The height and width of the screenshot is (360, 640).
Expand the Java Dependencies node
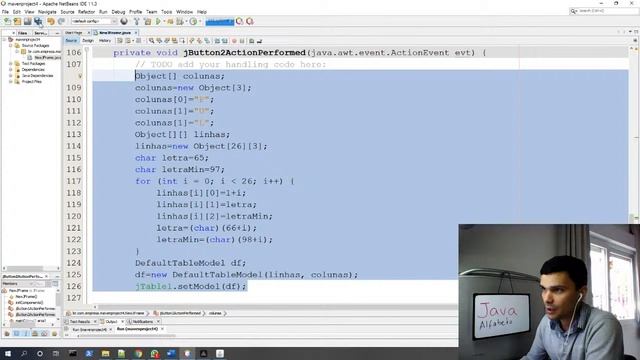tap(11, 76)
